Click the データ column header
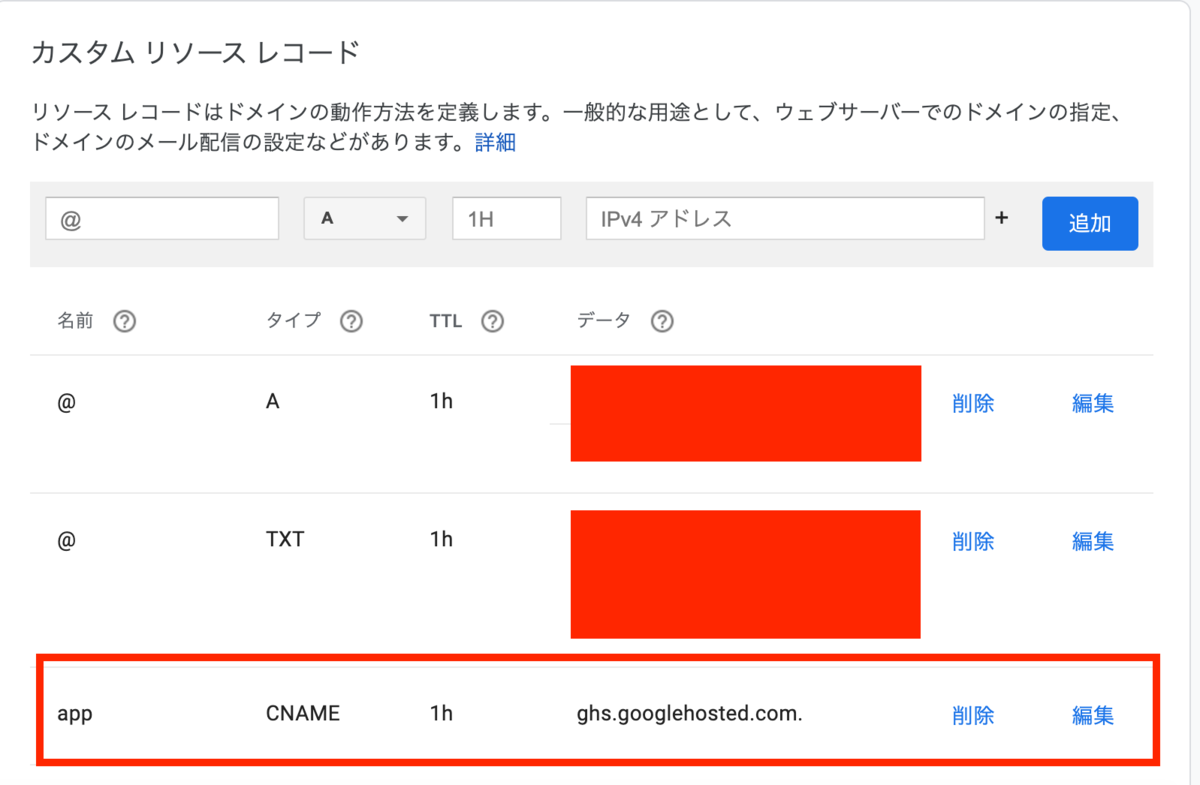This screenshot has width=1200, height=785. click(604, 321)
